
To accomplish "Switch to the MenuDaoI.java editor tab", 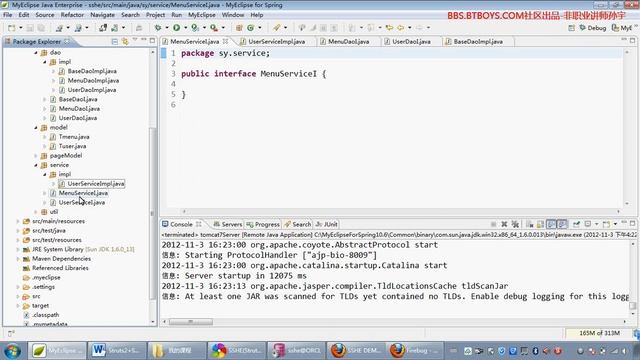I will coord(348,42).
